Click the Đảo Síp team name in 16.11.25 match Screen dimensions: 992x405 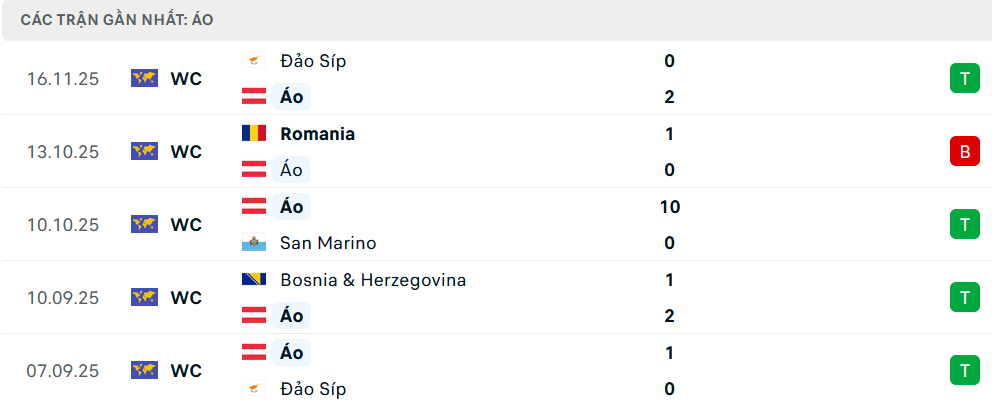tap(313, 61)
